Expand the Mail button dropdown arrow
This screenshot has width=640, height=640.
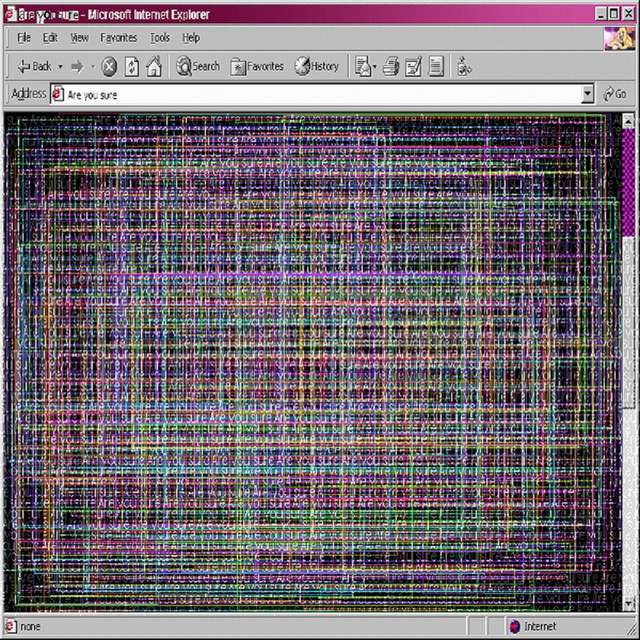point(375,66)
